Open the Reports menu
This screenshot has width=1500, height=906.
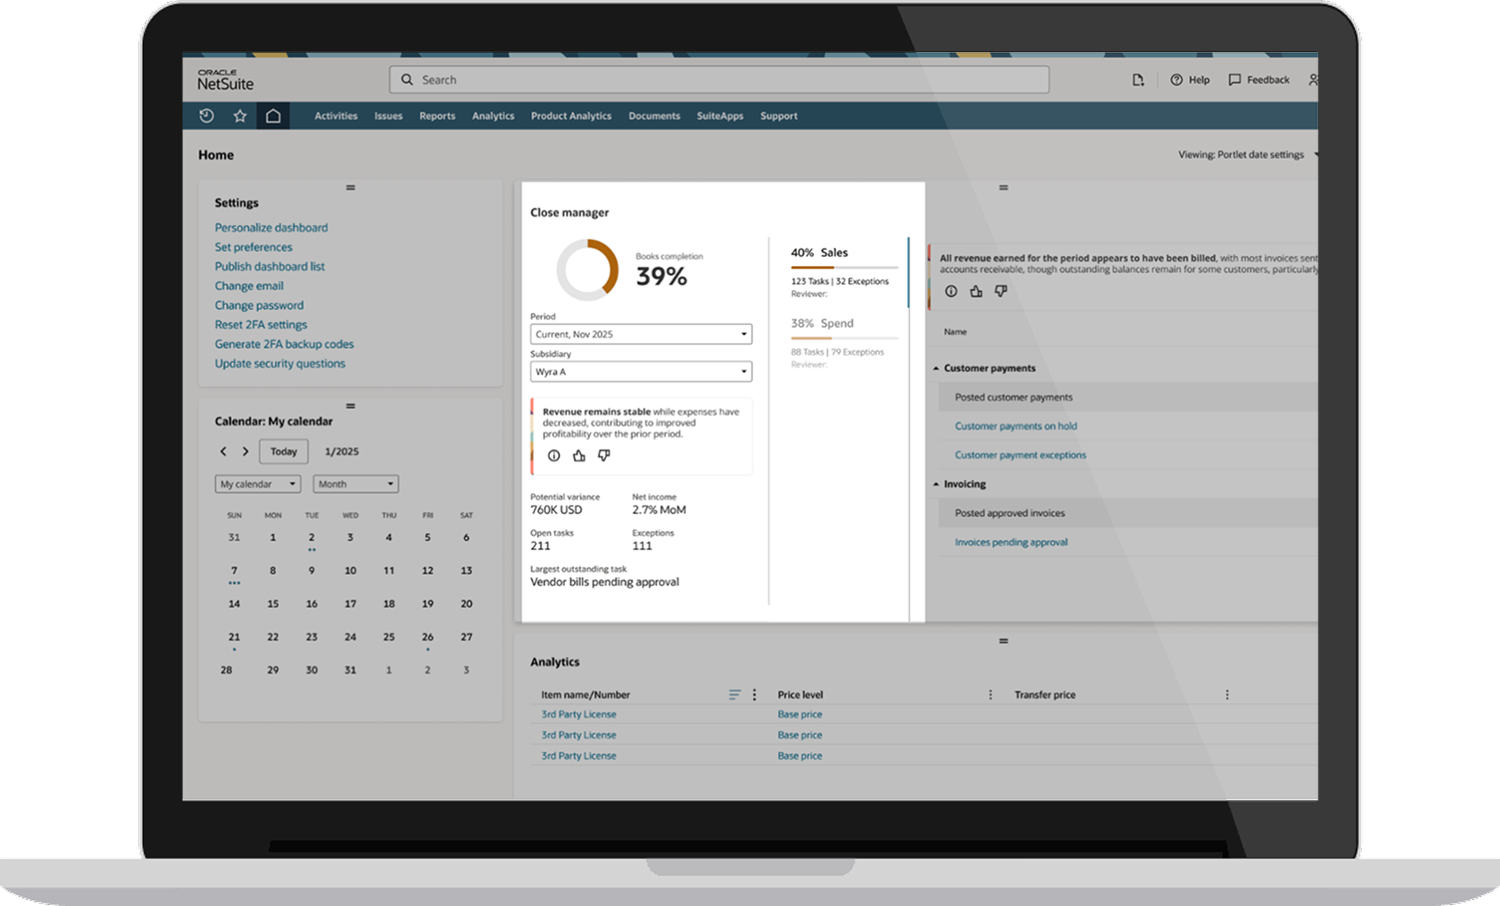[x=437, y=116]
